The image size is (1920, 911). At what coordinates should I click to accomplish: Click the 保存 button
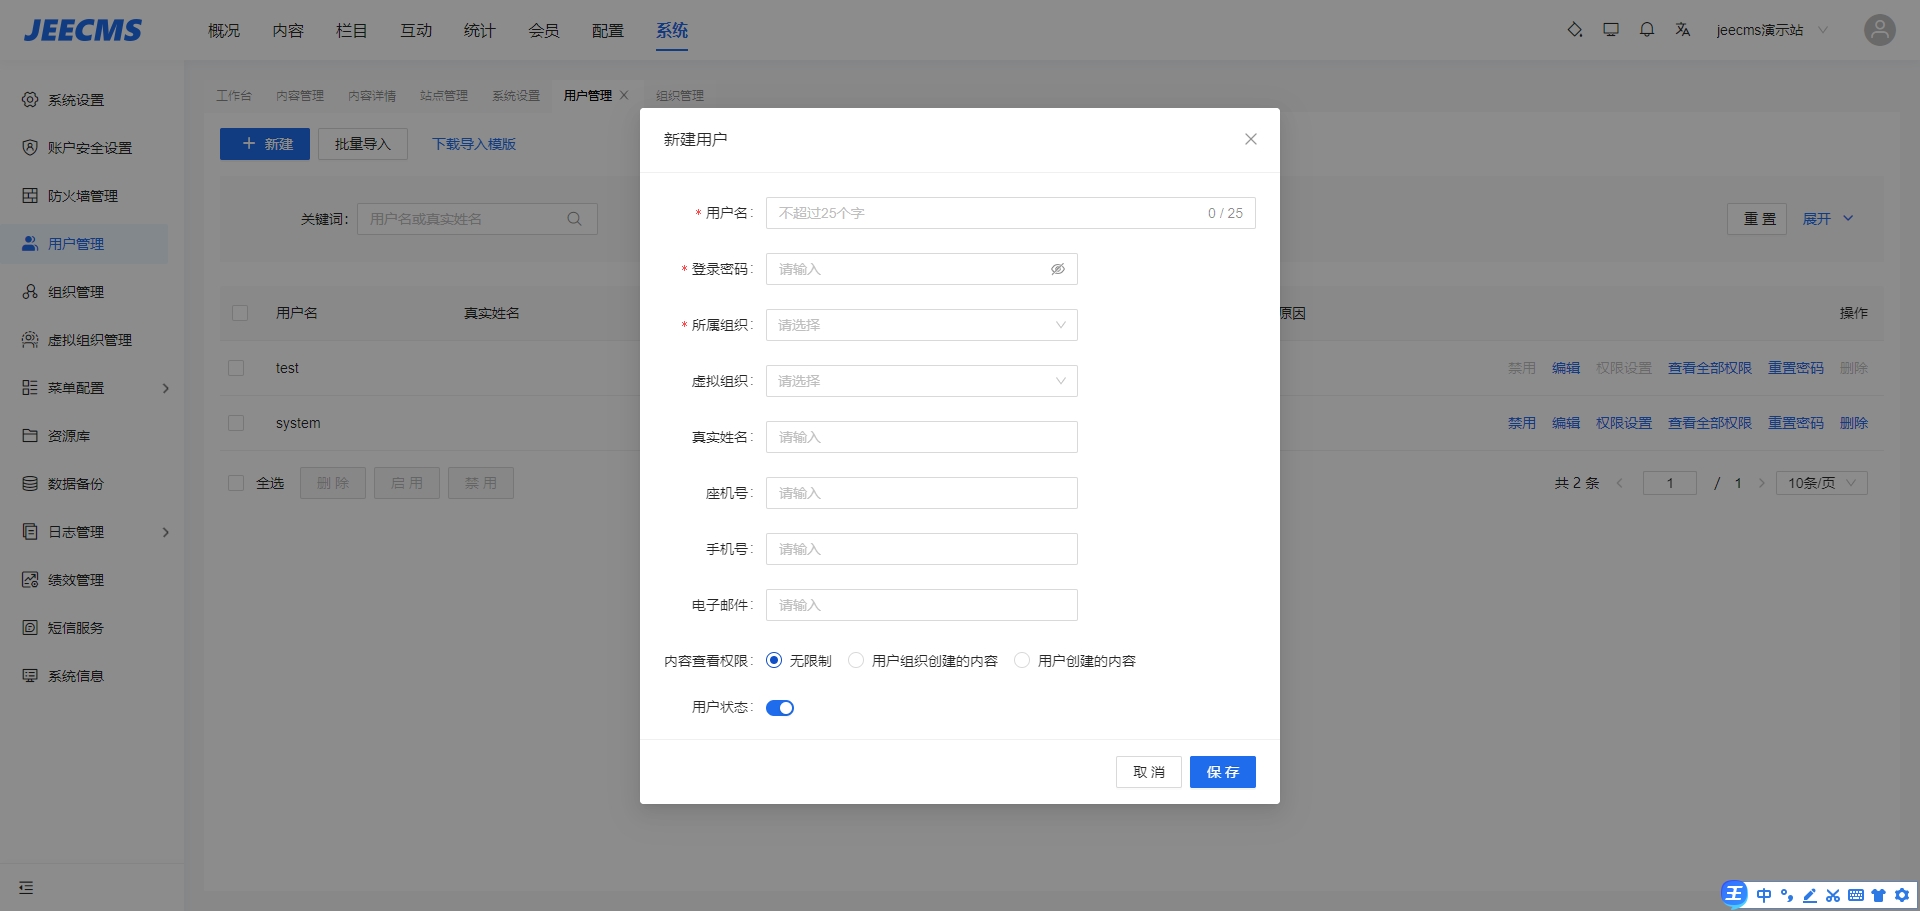pos(1222,772)
